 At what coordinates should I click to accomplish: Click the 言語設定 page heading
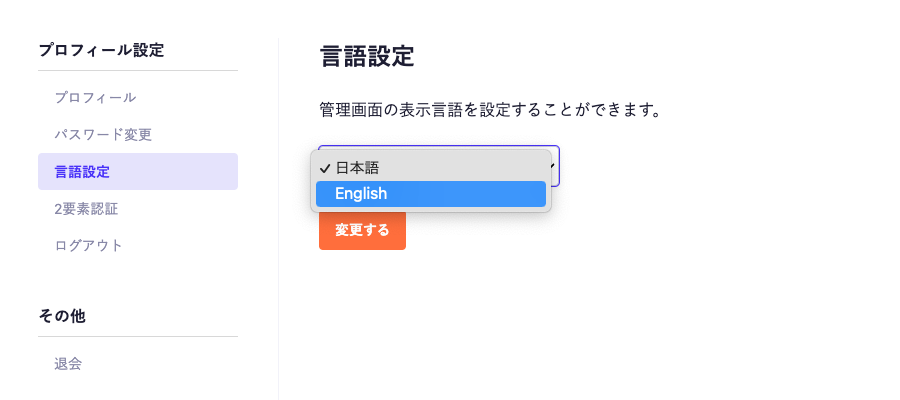367,57
